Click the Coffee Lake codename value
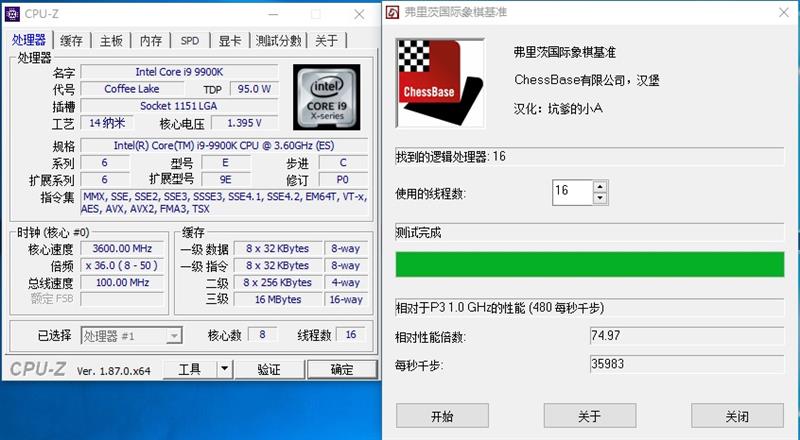The width and height of the screenshot is (800, 440). click(132, 89)
